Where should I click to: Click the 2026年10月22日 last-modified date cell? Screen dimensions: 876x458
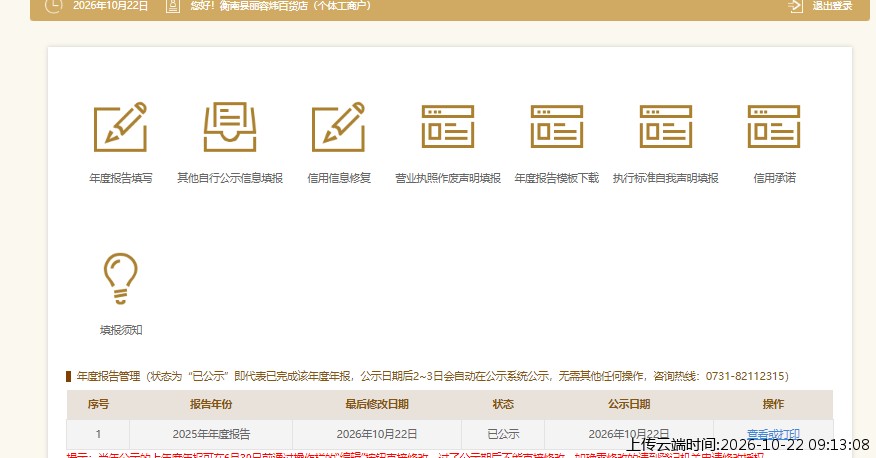pos(377,434)
